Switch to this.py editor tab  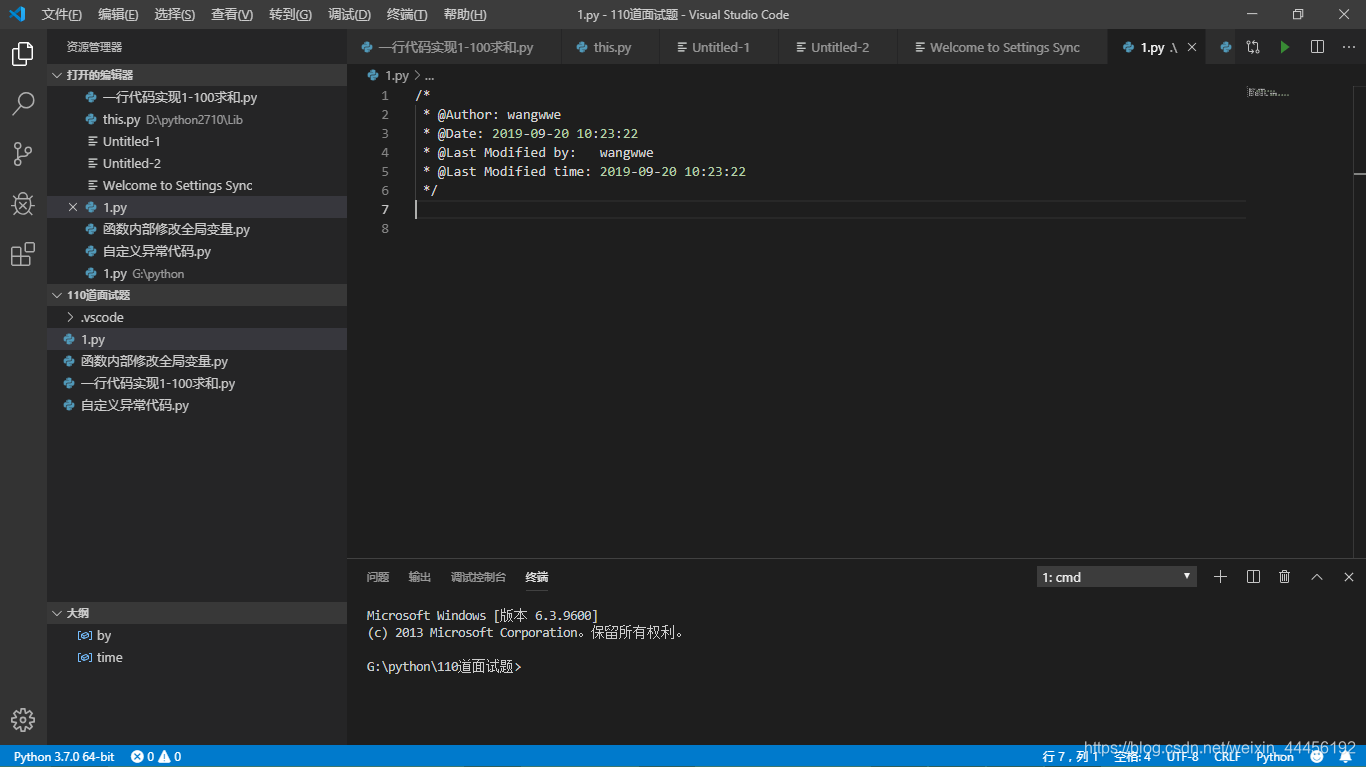click(612, 47)
